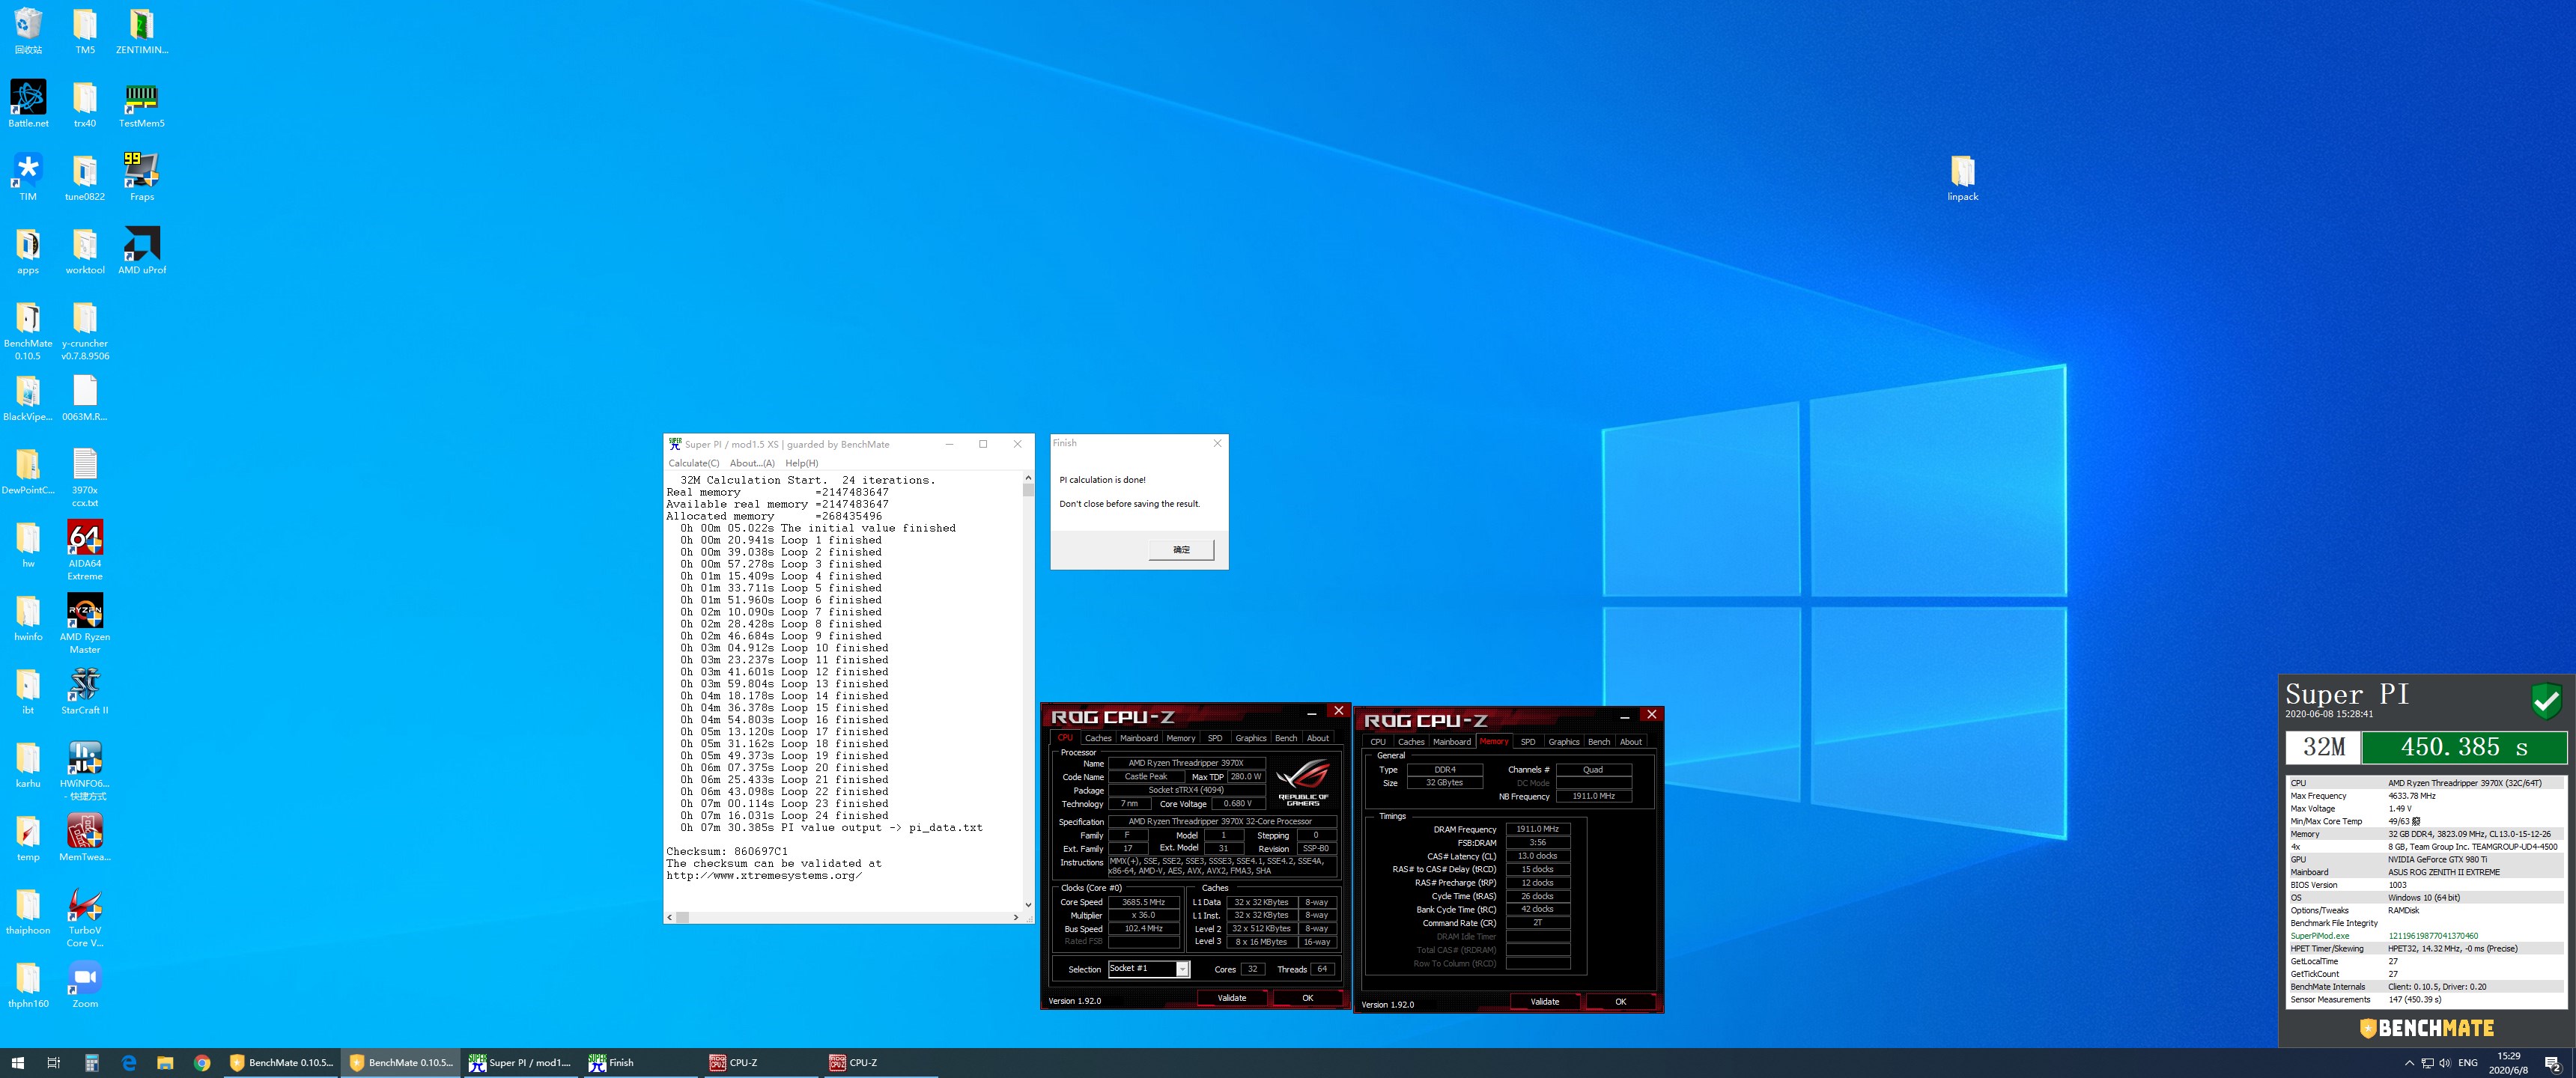Select the first CPU-Z taskbar button
Screen dimensions: 2576x1078
point(761,1063)
